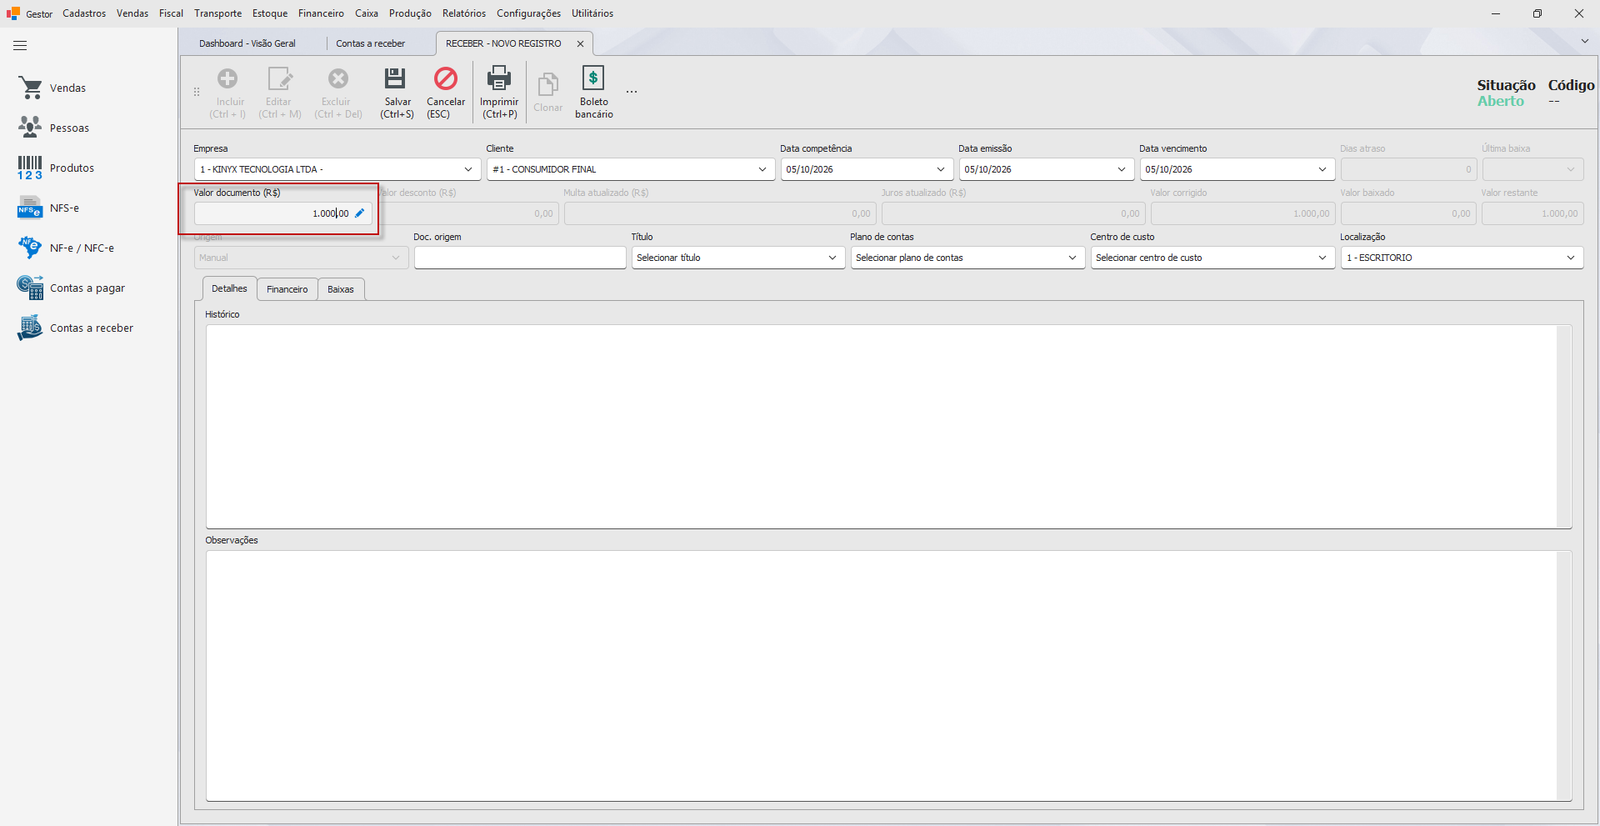
Task: Click inside the Observações text area
Action: click(x=888, y=676)
